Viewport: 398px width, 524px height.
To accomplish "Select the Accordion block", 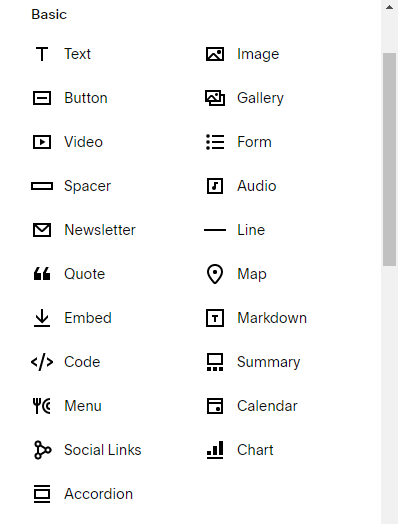I will (98, 494).
